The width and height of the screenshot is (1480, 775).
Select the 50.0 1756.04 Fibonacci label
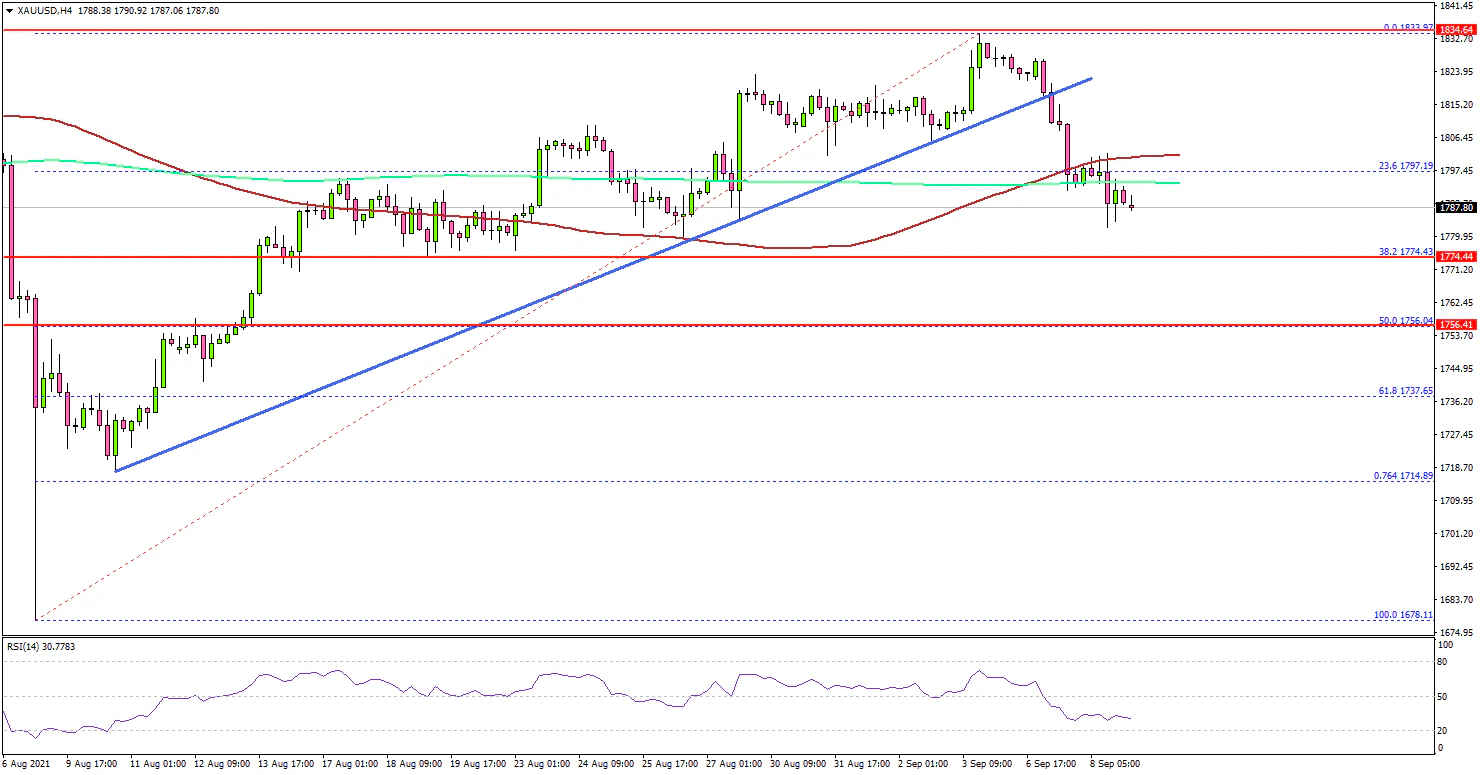(x=1407, y=320)
